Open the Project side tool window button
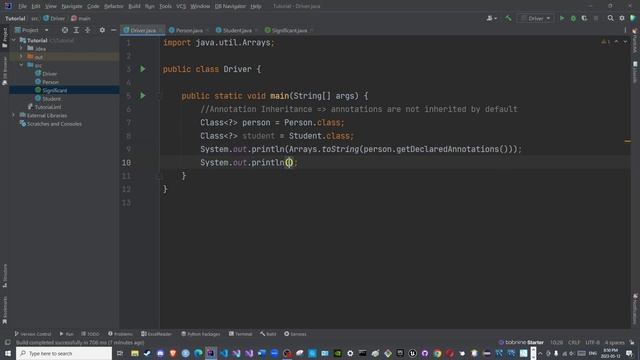This screenshot has width=640, height=360. point(4,38)
